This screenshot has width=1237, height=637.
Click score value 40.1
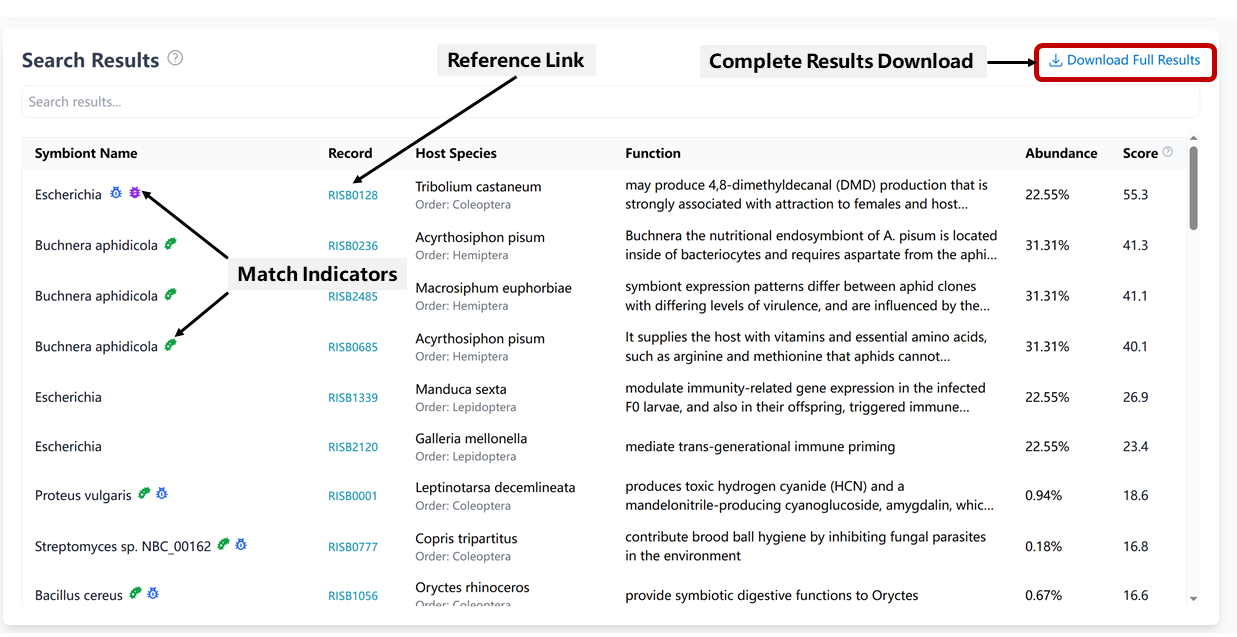point(1135,347)
